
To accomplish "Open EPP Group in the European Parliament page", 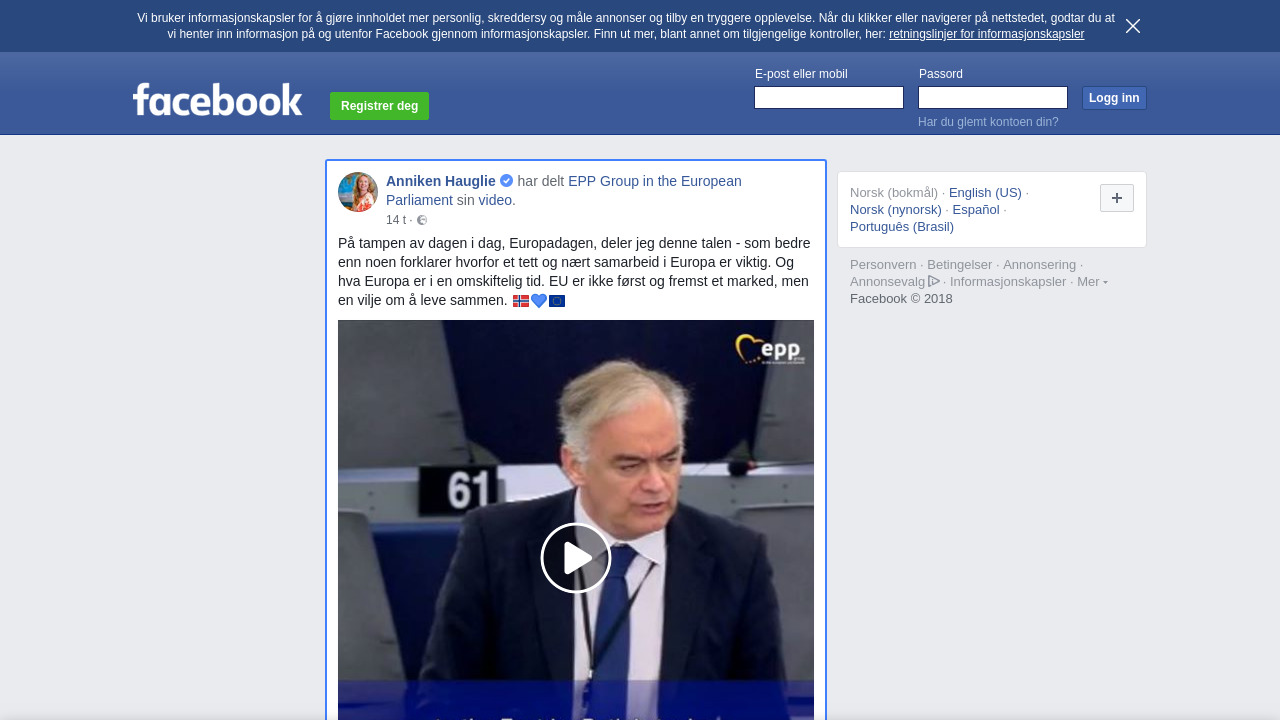I will point(564,190).
